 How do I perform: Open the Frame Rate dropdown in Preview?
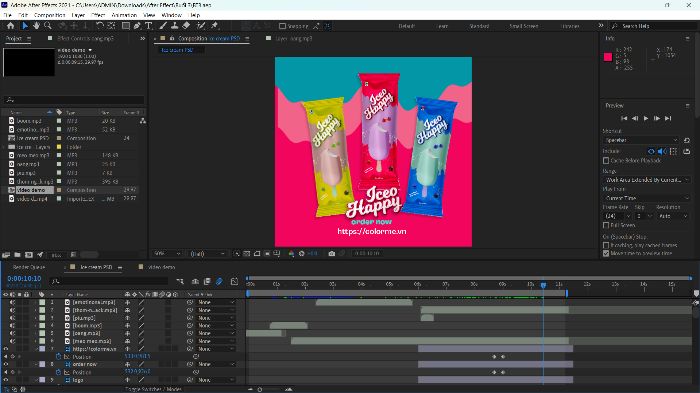pyautogui.click(x=617, y=216)
